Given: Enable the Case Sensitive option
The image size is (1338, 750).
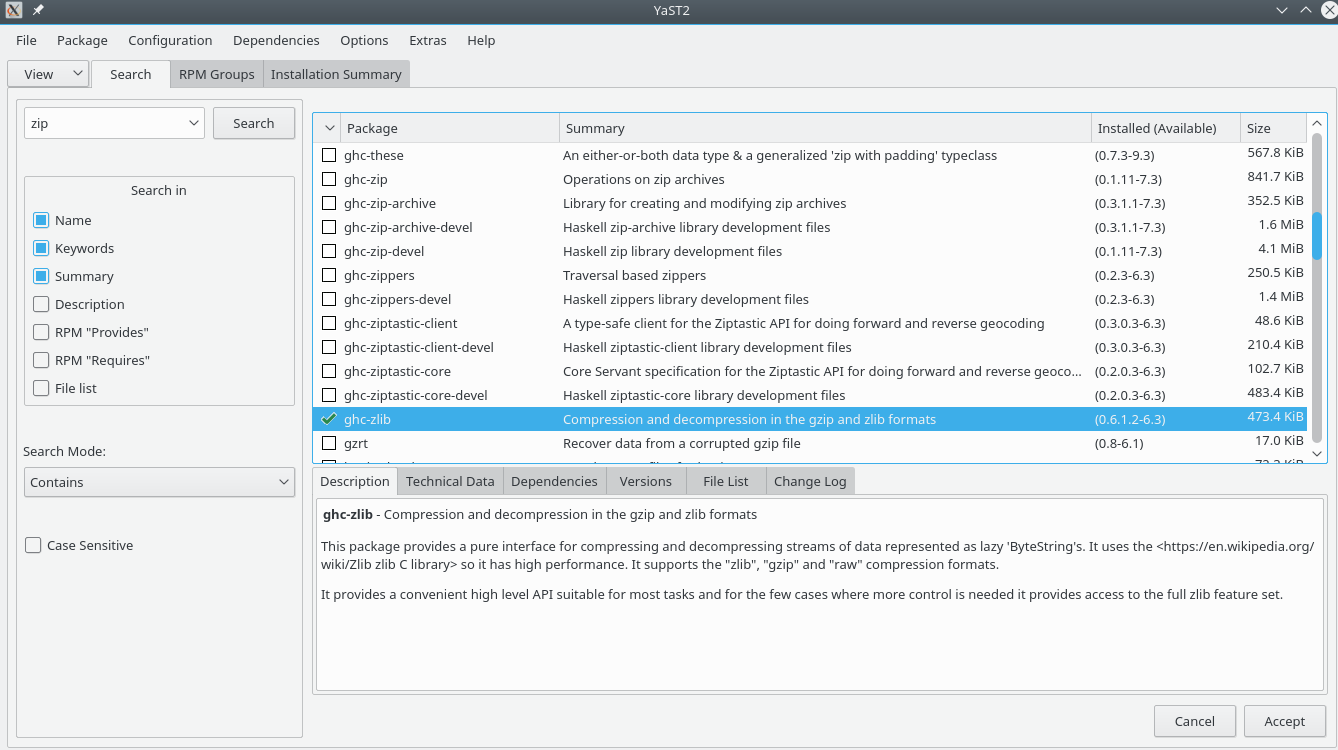Looking at the screenshot, I should 33,545.
